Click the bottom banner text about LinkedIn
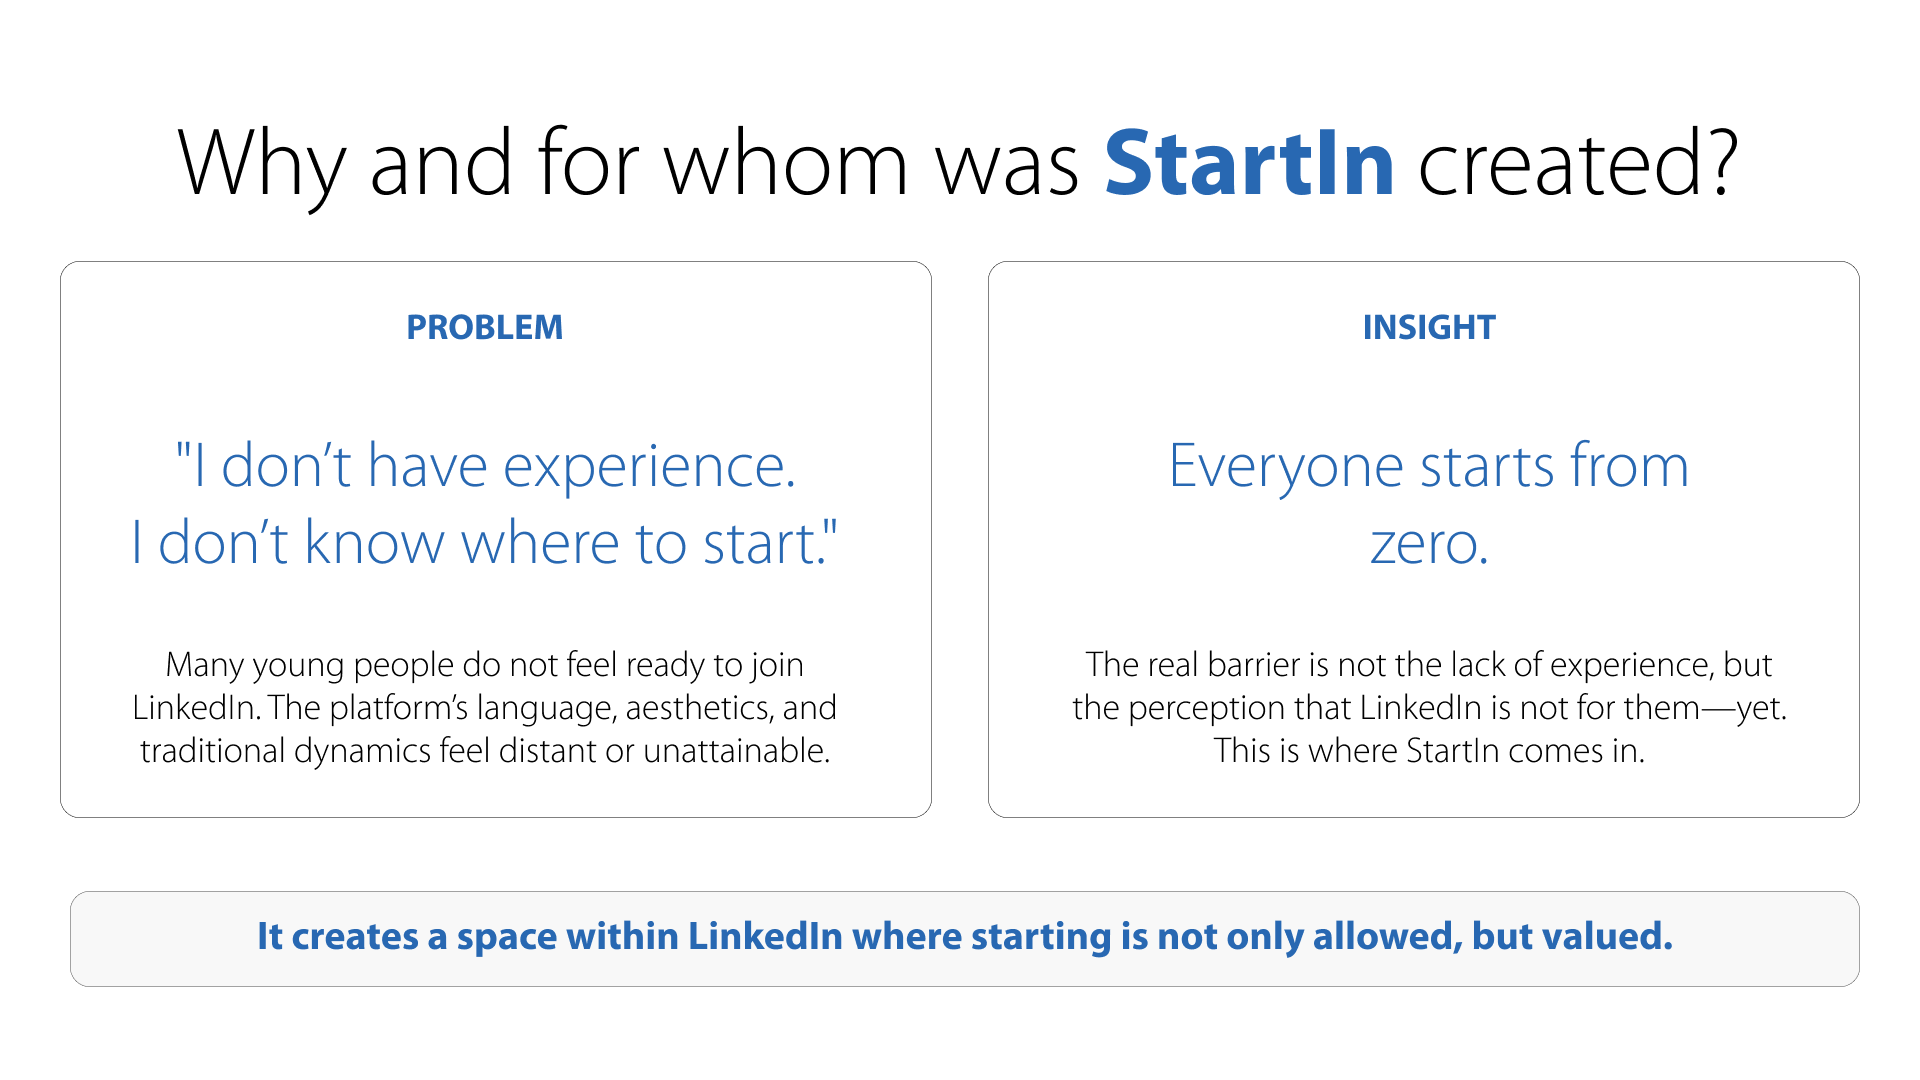This screenshot has height=1080, width=1920. pyautogui.click(x=964, y=937)
